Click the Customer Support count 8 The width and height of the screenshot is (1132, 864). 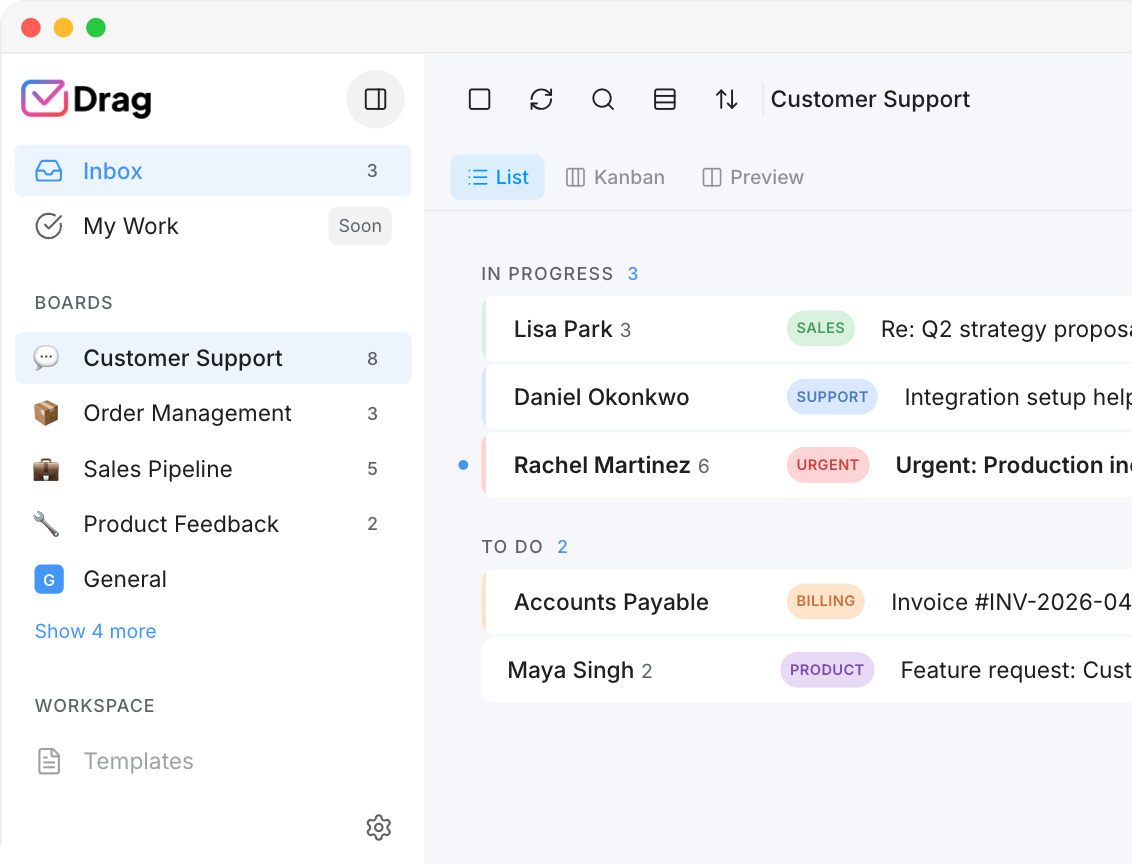pos(373,359)
